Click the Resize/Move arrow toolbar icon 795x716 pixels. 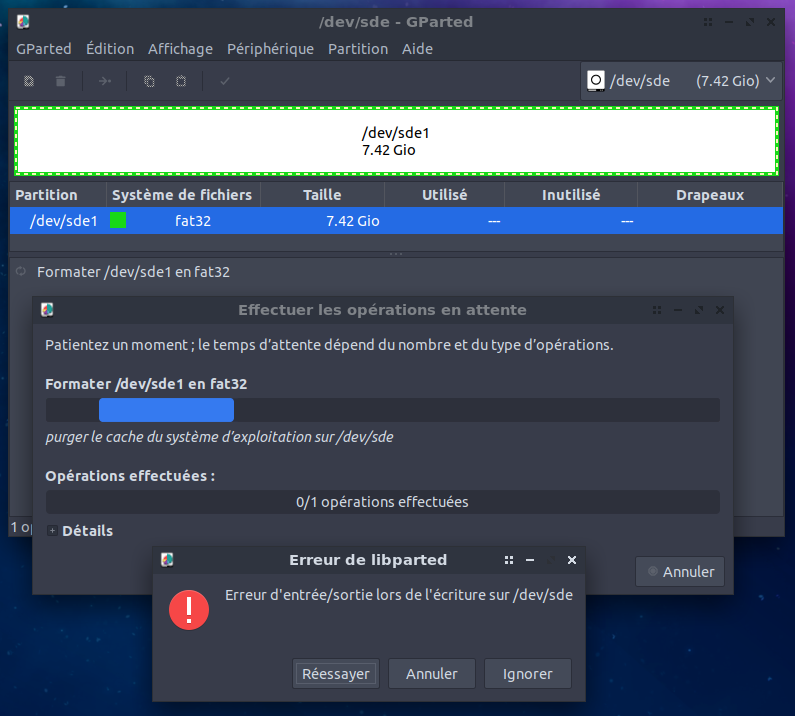pos(104,81)
